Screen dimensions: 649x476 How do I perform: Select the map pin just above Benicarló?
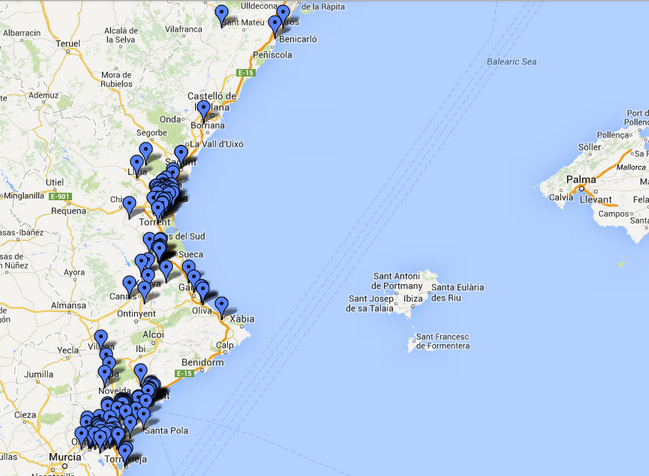(x=275, y=26)
